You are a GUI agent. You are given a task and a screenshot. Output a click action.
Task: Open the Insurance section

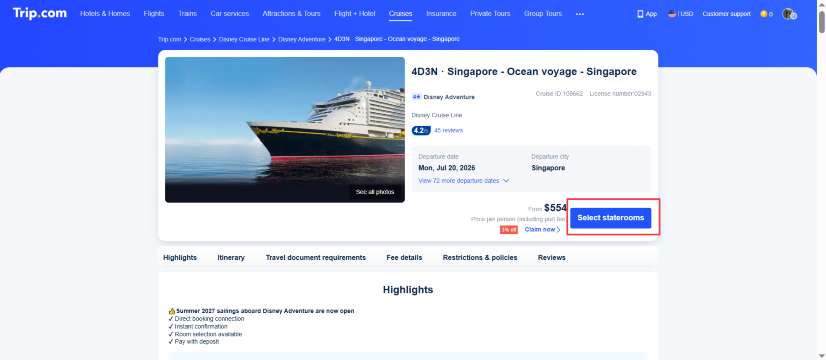(x=441, y=14)
